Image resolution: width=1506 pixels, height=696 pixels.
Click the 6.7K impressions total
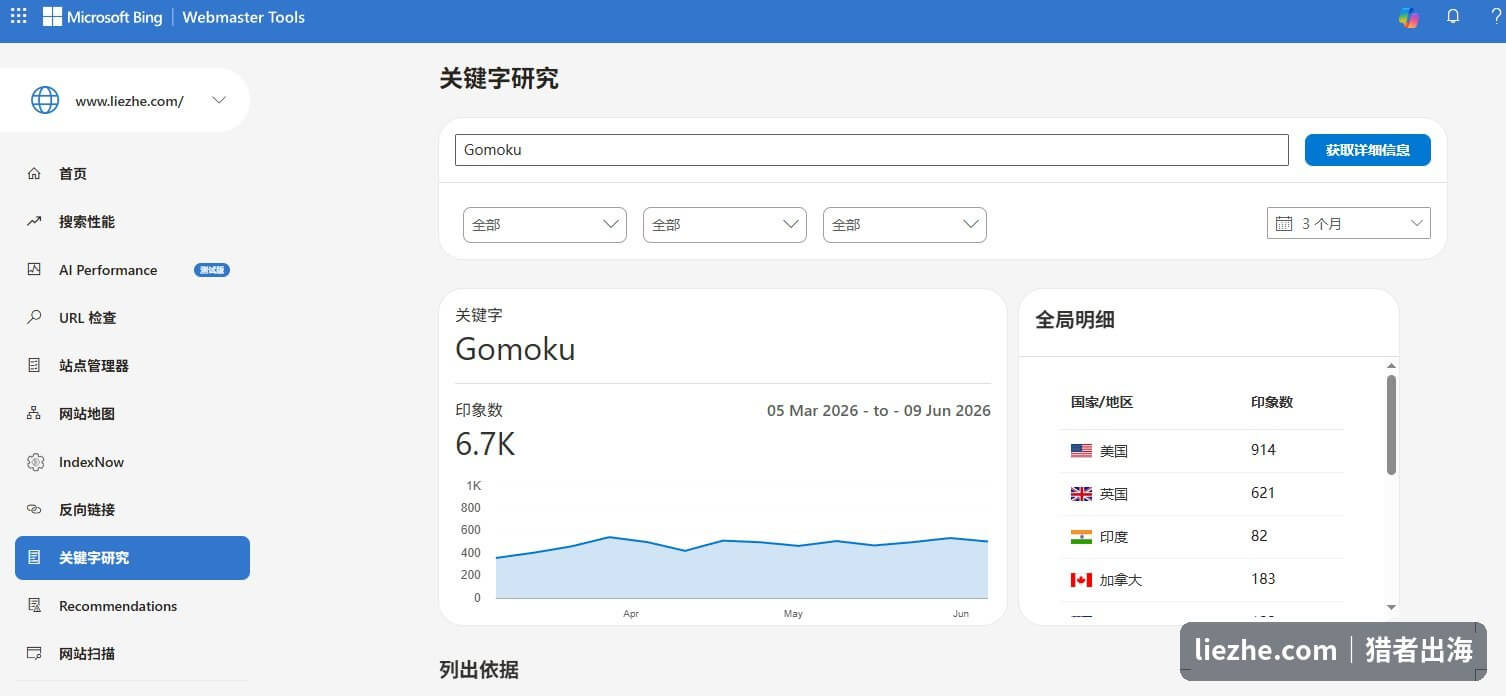pyautogui.click(x=485, y=444)
